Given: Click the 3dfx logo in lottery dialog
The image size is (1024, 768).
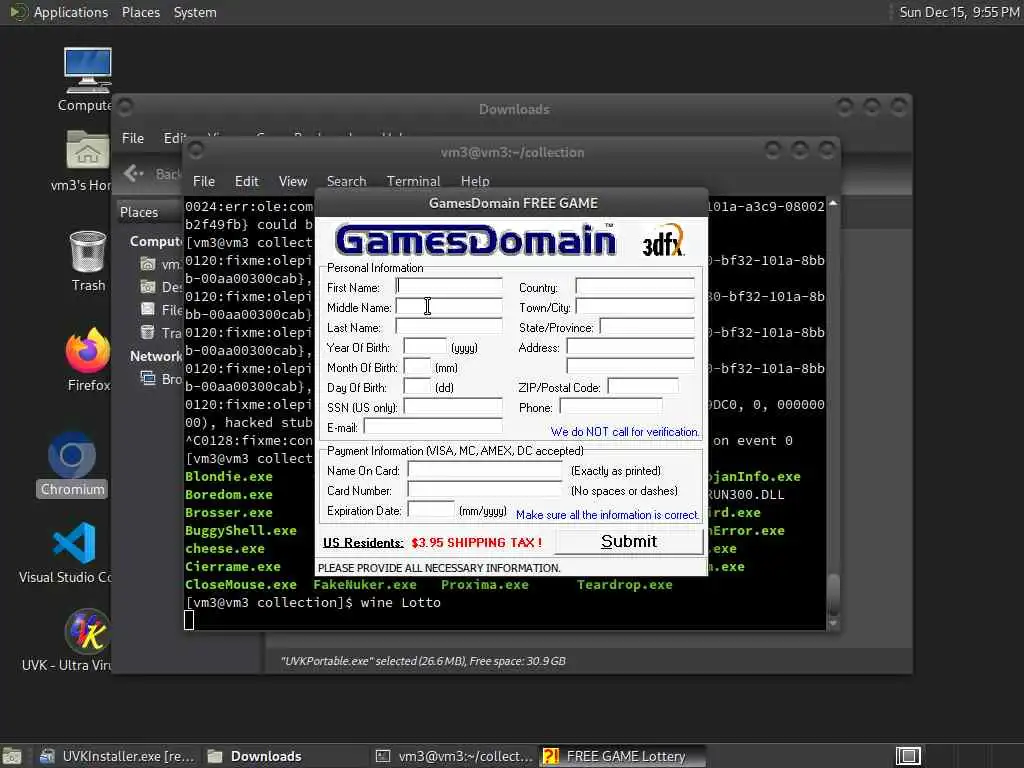Looking at the screenshot, I should (x=663, y=241).
